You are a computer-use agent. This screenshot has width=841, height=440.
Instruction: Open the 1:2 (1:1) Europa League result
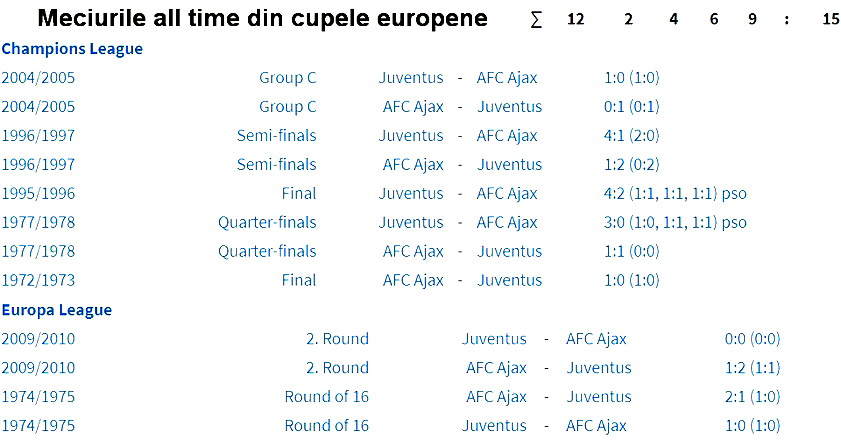(753, 368)
